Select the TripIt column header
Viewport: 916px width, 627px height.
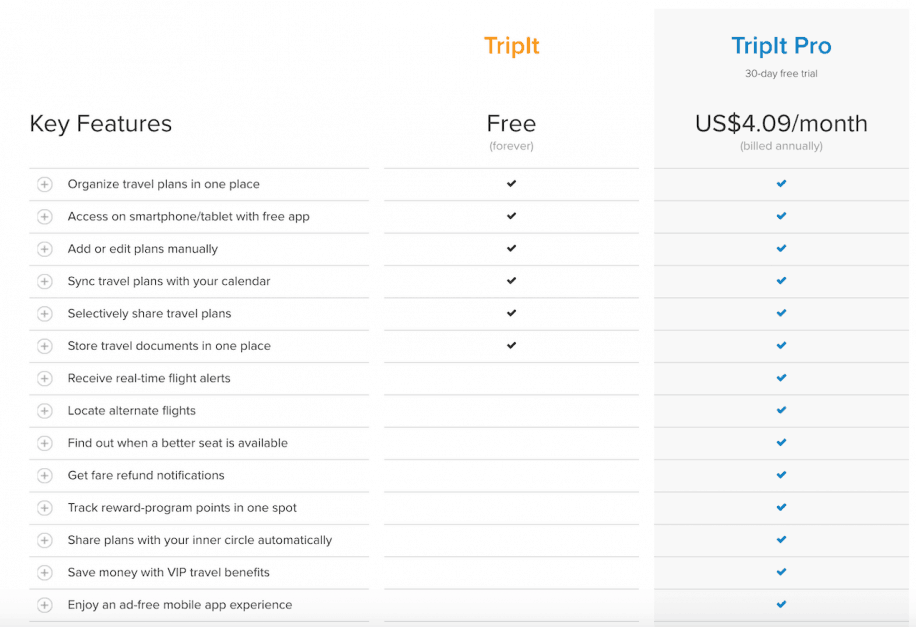tap(511, 46)
